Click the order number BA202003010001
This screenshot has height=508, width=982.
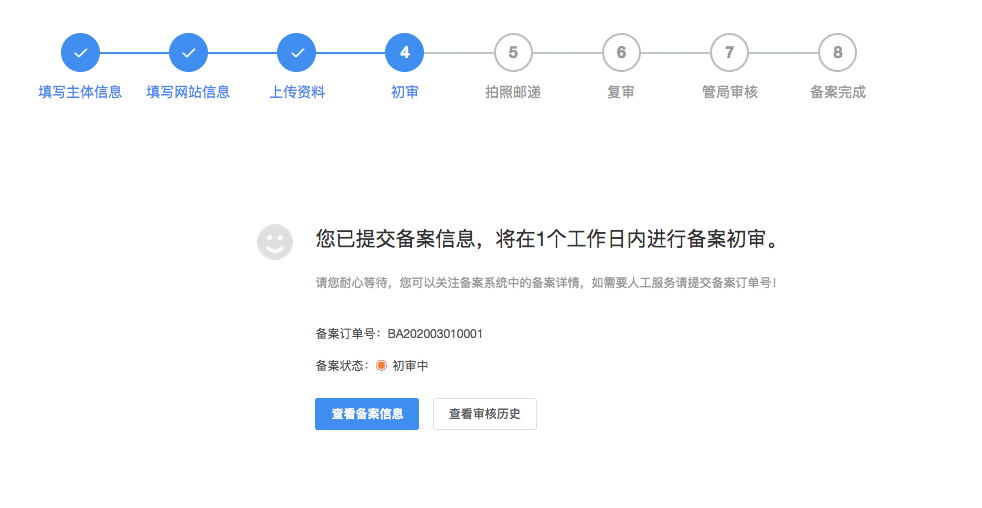435,334
